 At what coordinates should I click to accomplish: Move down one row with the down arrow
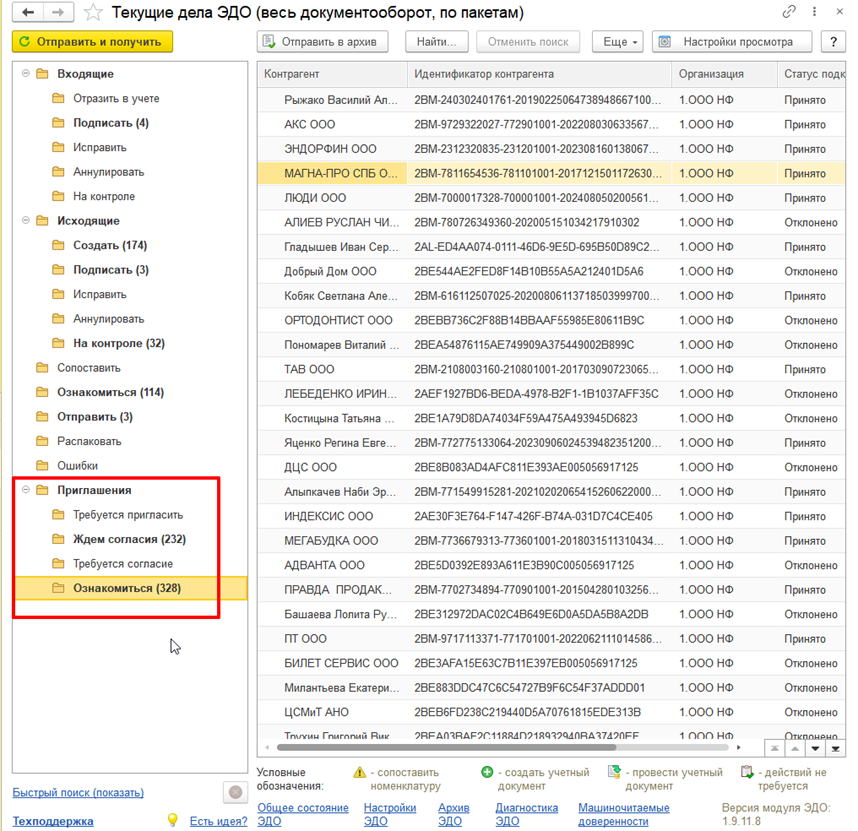(815, 748)
